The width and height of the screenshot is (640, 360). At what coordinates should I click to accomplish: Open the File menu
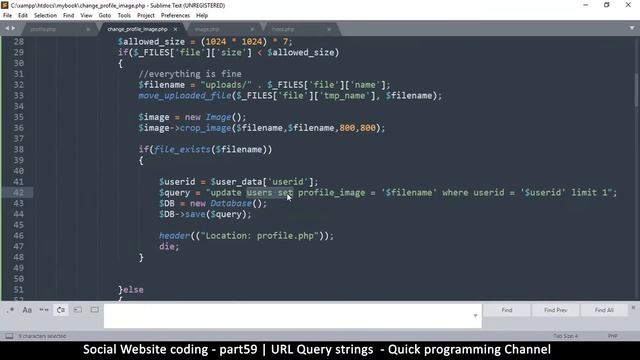point(7,16)
